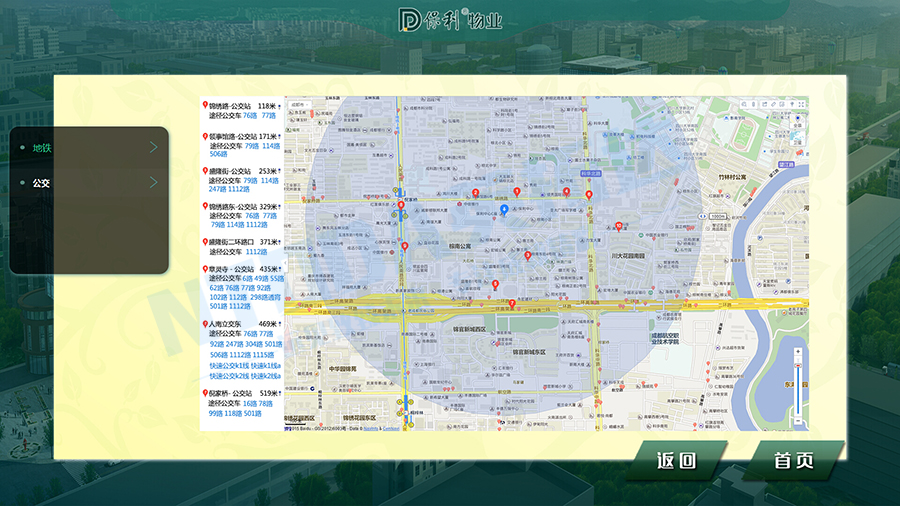Viewport: 900px width, 506px height.
Task: Expand the chevron beside 地铁
Action: pos(153,147)
